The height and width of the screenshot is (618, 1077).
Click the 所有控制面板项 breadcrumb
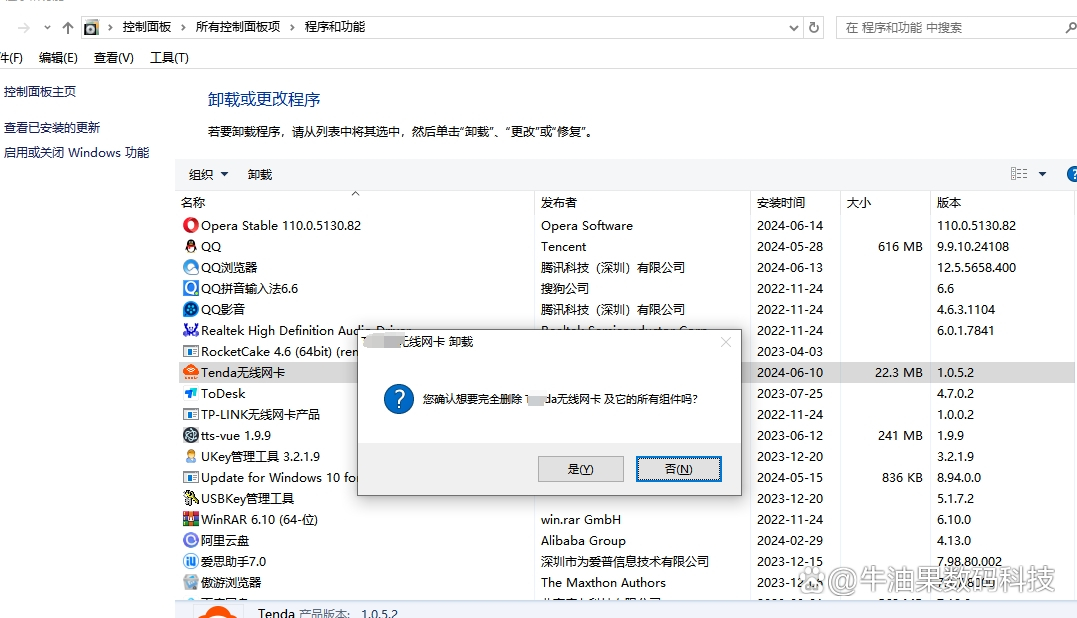pyautogui.click(x=238, y=27)
